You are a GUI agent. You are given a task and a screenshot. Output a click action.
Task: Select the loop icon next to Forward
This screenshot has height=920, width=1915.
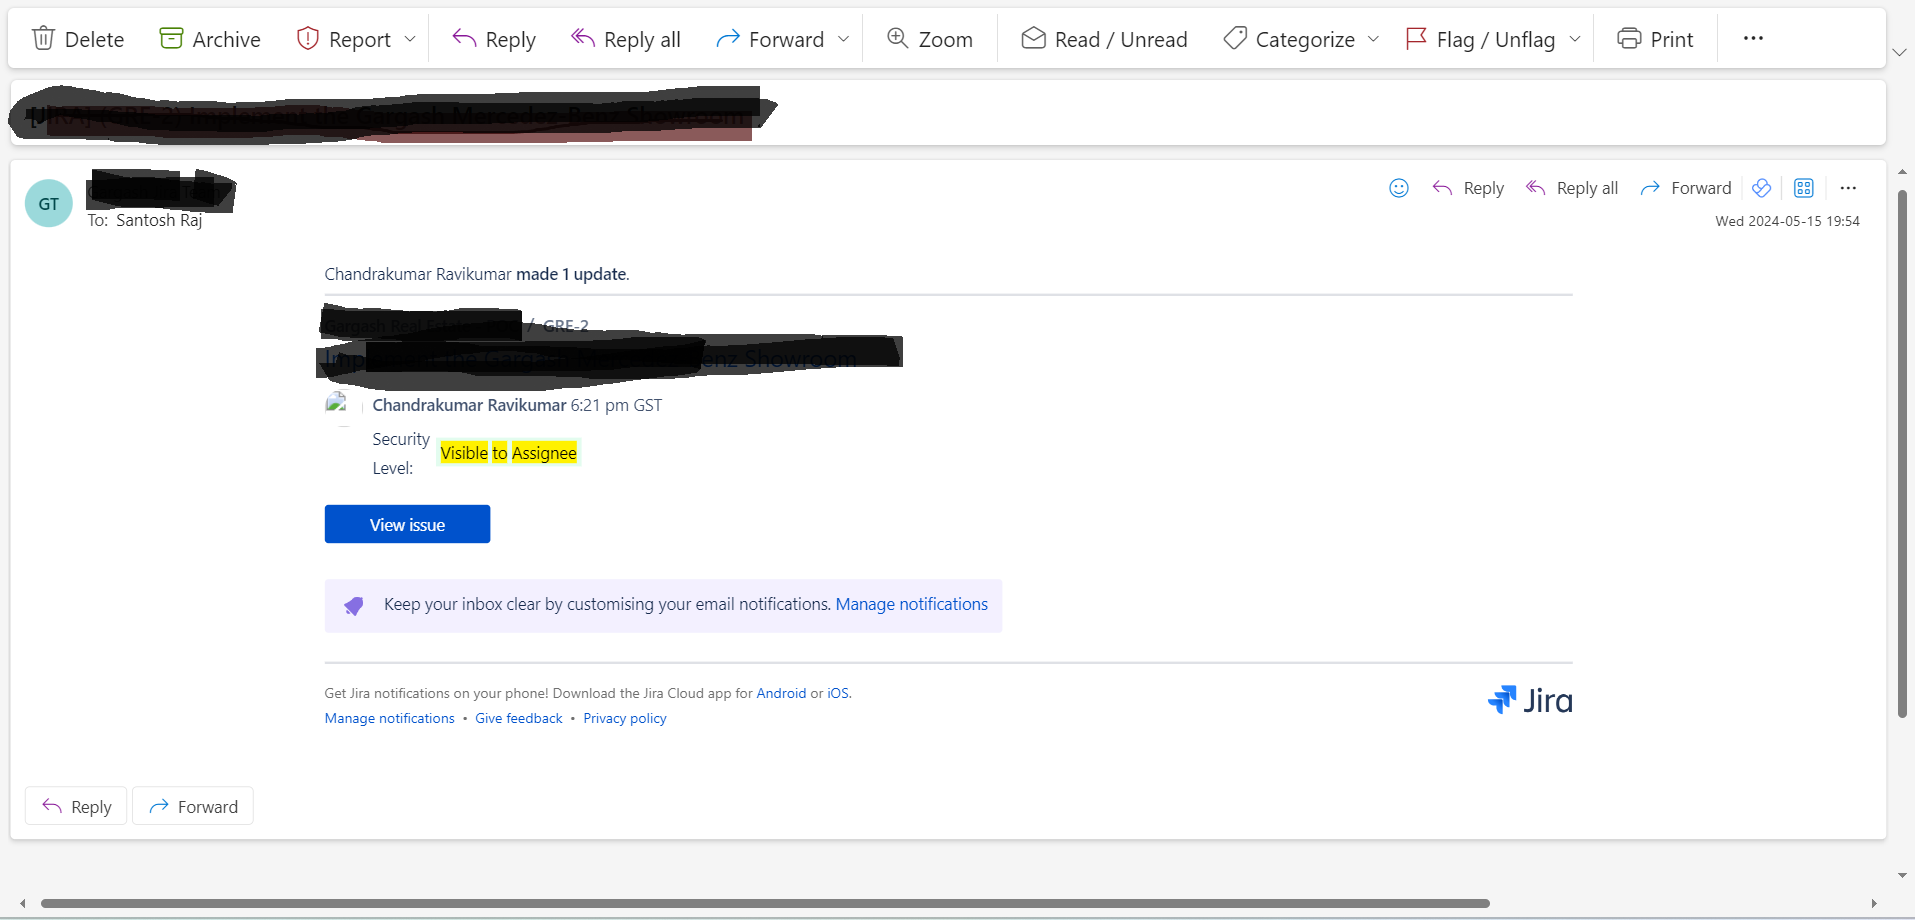click(x=1762, y=188)
